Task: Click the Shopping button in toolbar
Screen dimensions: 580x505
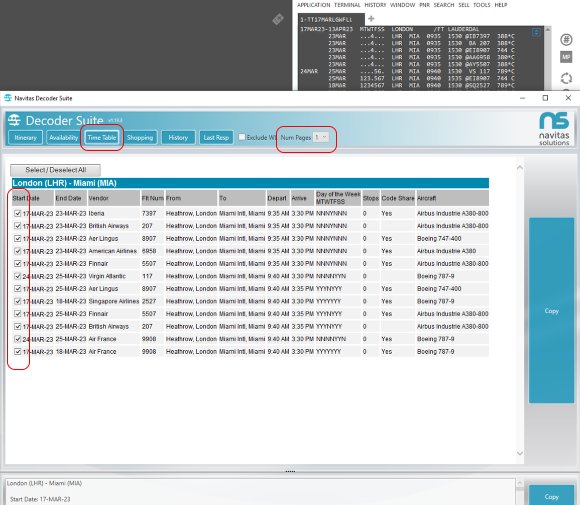Action: click(x=140, y=138)
